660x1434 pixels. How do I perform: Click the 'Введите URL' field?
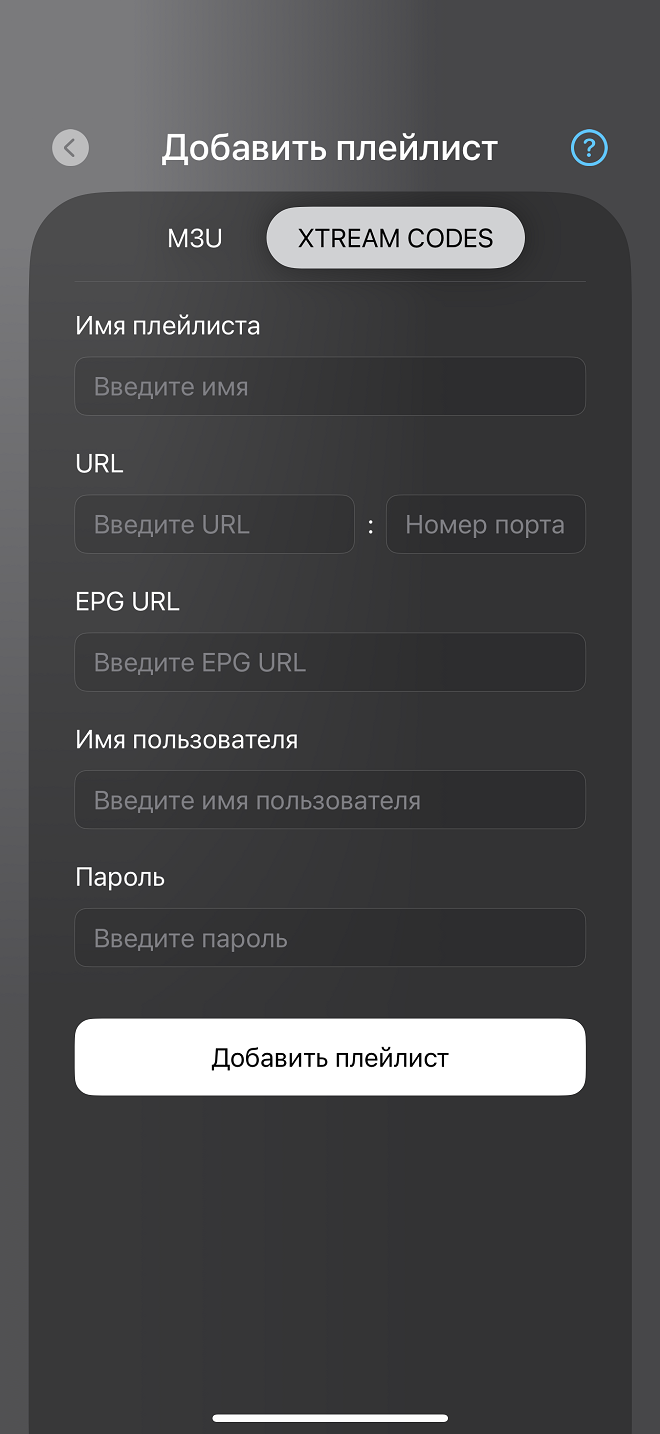[x=214, y=524]
